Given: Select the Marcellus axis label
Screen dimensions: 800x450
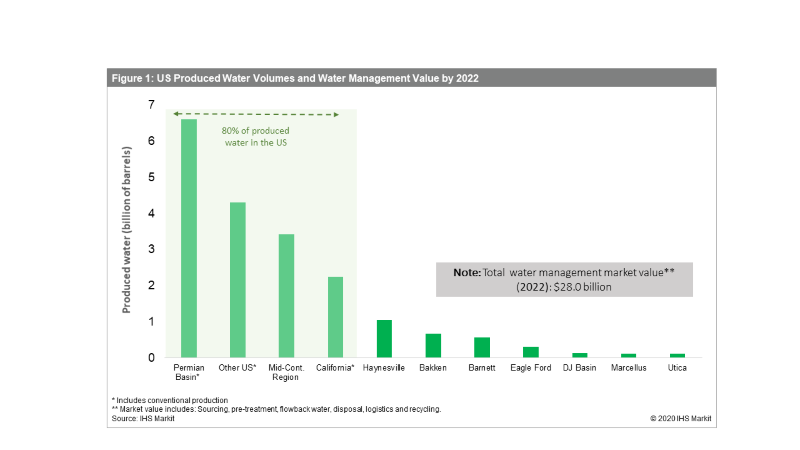Looking at the screenshot, I should pyautogui.click(x=628, y=367).
